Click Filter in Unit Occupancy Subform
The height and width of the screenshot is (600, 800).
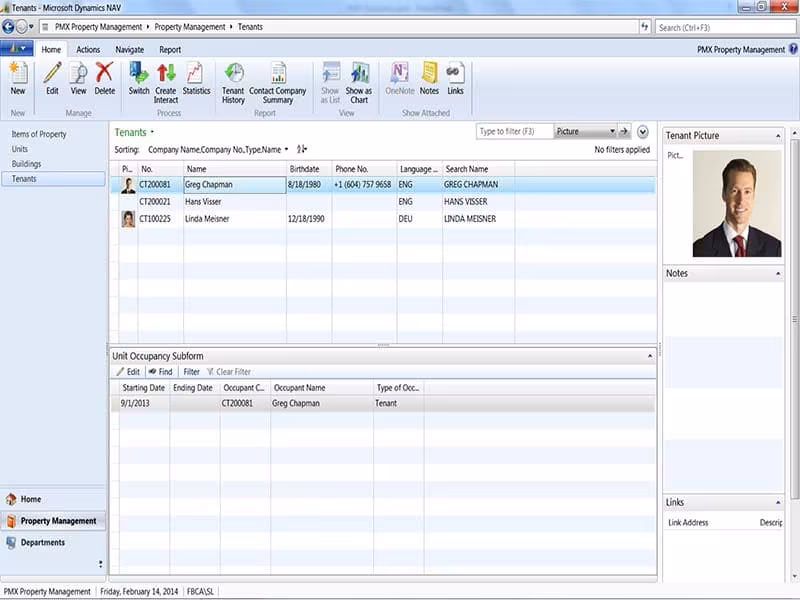(x=191, y=371)
